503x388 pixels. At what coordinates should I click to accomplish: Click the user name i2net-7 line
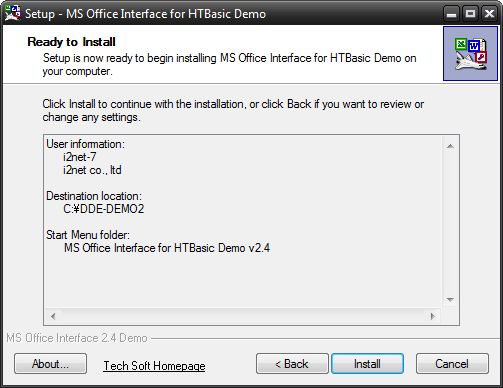80,157
